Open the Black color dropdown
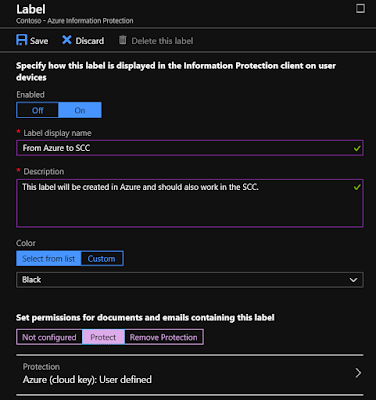Viewport: 376px width, 400px height. (x=190, y=280)
